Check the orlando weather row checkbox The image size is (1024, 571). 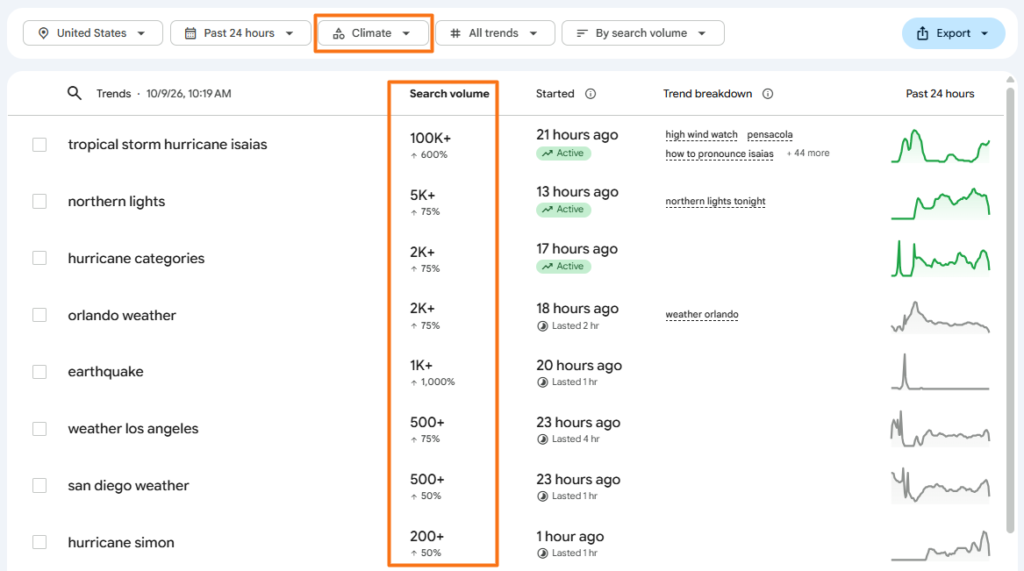(x=40, y=315)
